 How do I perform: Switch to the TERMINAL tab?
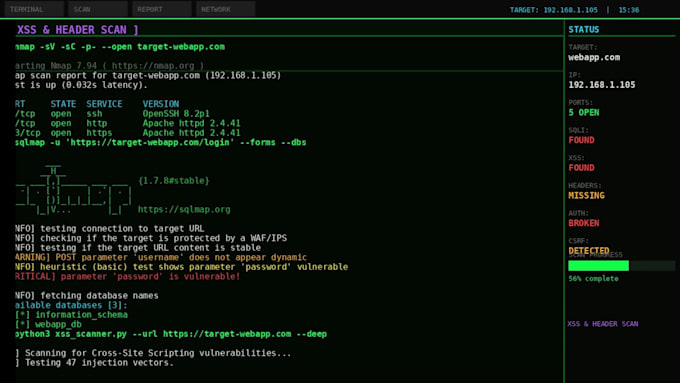pyautogui.click(x=34, y=9)
